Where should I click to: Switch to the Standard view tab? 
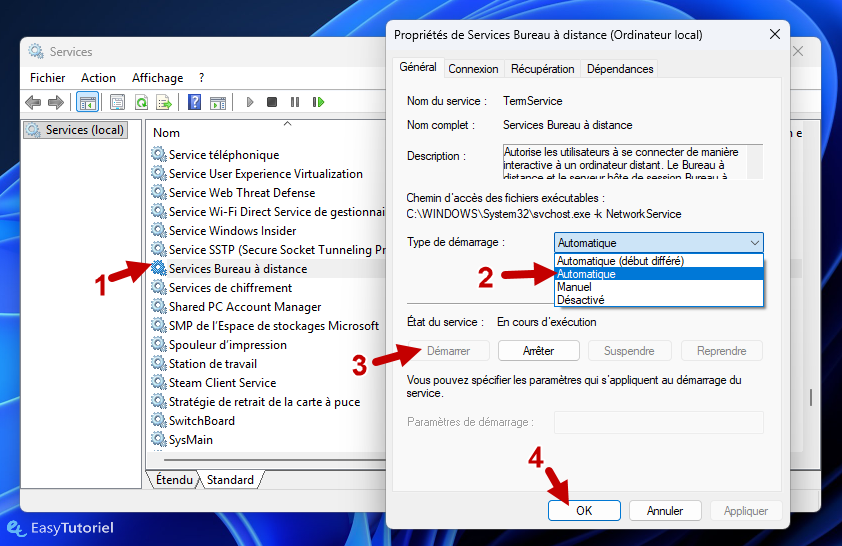230,479
